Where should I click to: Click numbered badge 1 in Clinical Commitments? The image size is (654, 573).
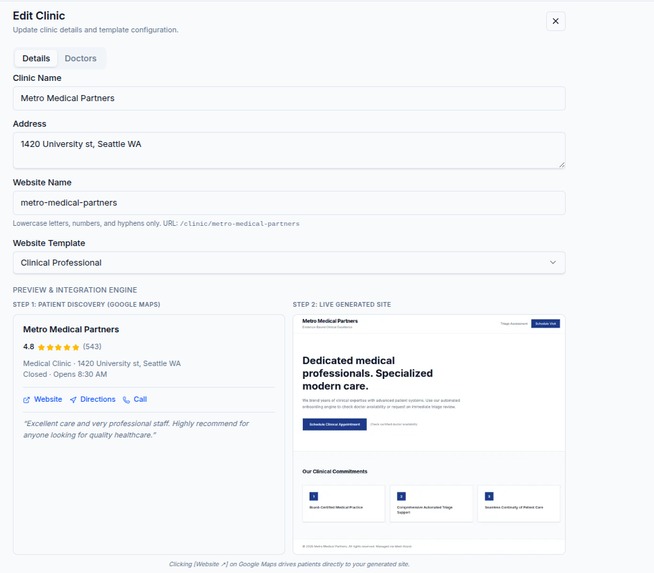click(x=314, y=496)
